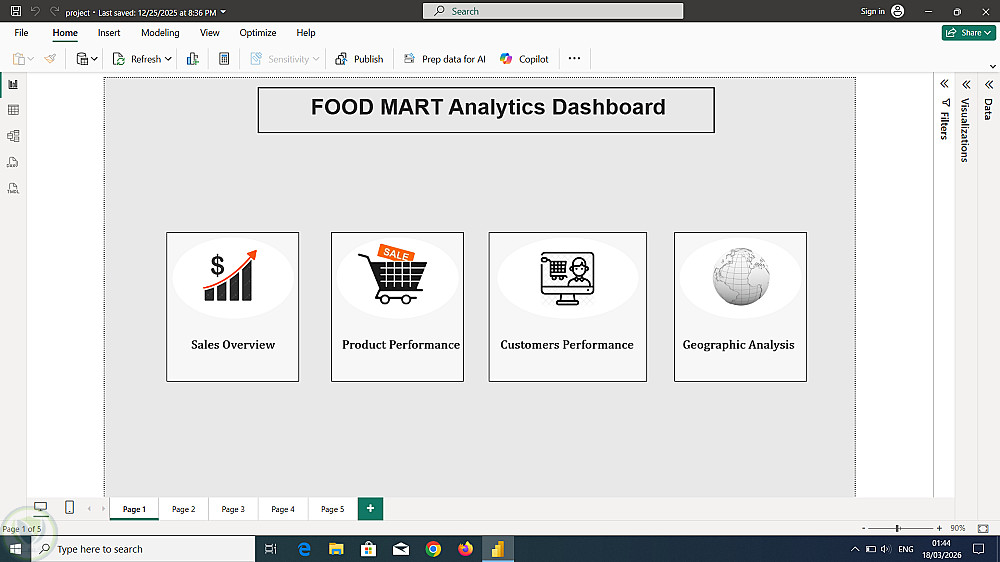Open the Sign in account option
The height and width of the screenshot is (562, 1000).
tap(883, 11)
